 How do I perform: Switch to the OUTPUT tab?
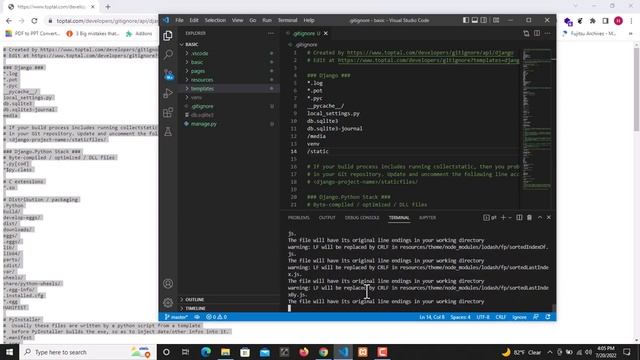(x=327, y=218)
